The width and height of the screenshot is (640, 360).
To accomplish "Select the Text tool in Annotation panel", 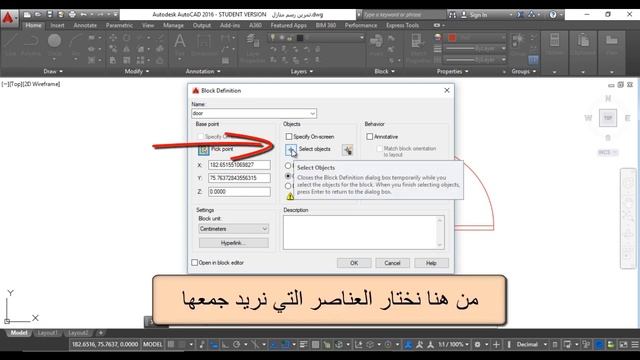I will coord(180,44).
